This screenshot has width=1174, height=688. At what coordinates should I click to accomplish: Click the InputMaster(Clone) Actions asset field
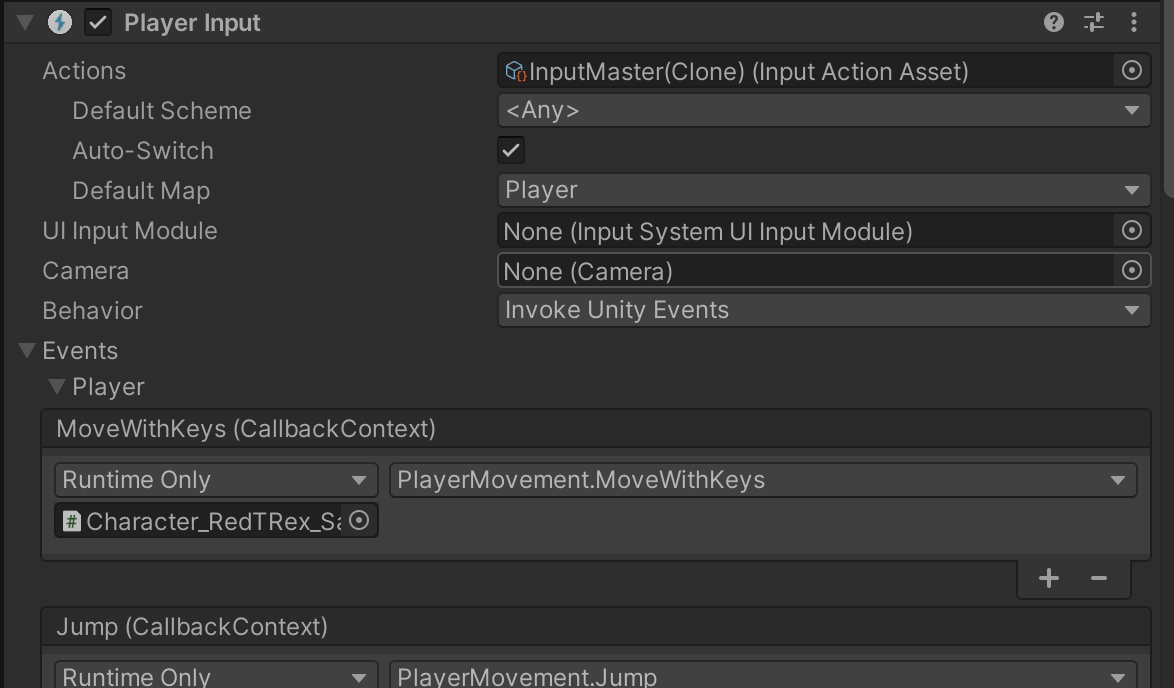pos(805,71)
